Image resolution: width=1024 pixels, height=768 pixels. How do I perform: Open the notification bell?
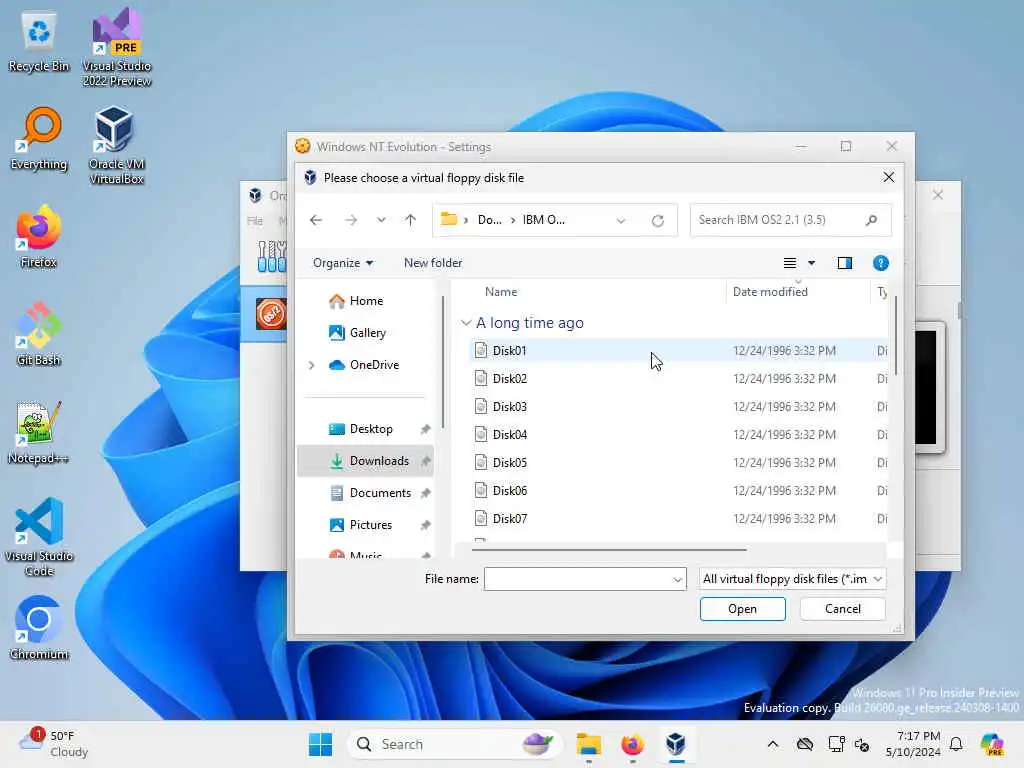point(956,744)
